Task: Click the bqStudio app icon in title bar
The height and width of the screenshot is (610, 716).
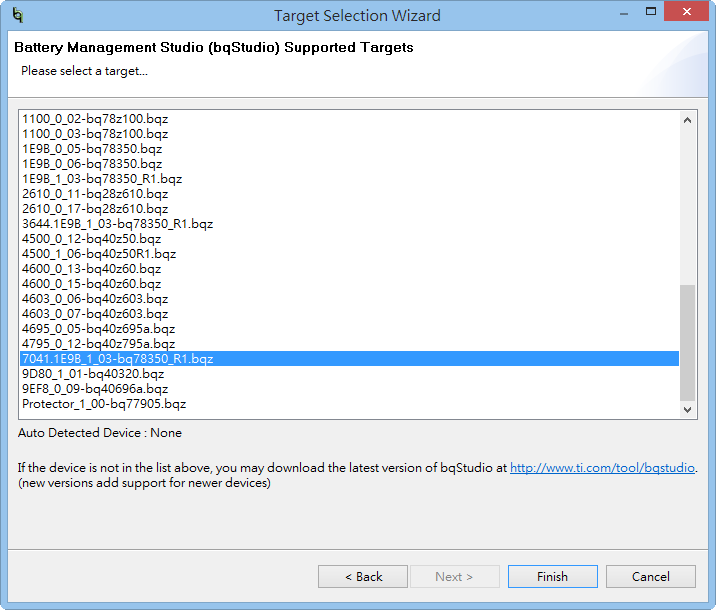Action: coord(18,15)
